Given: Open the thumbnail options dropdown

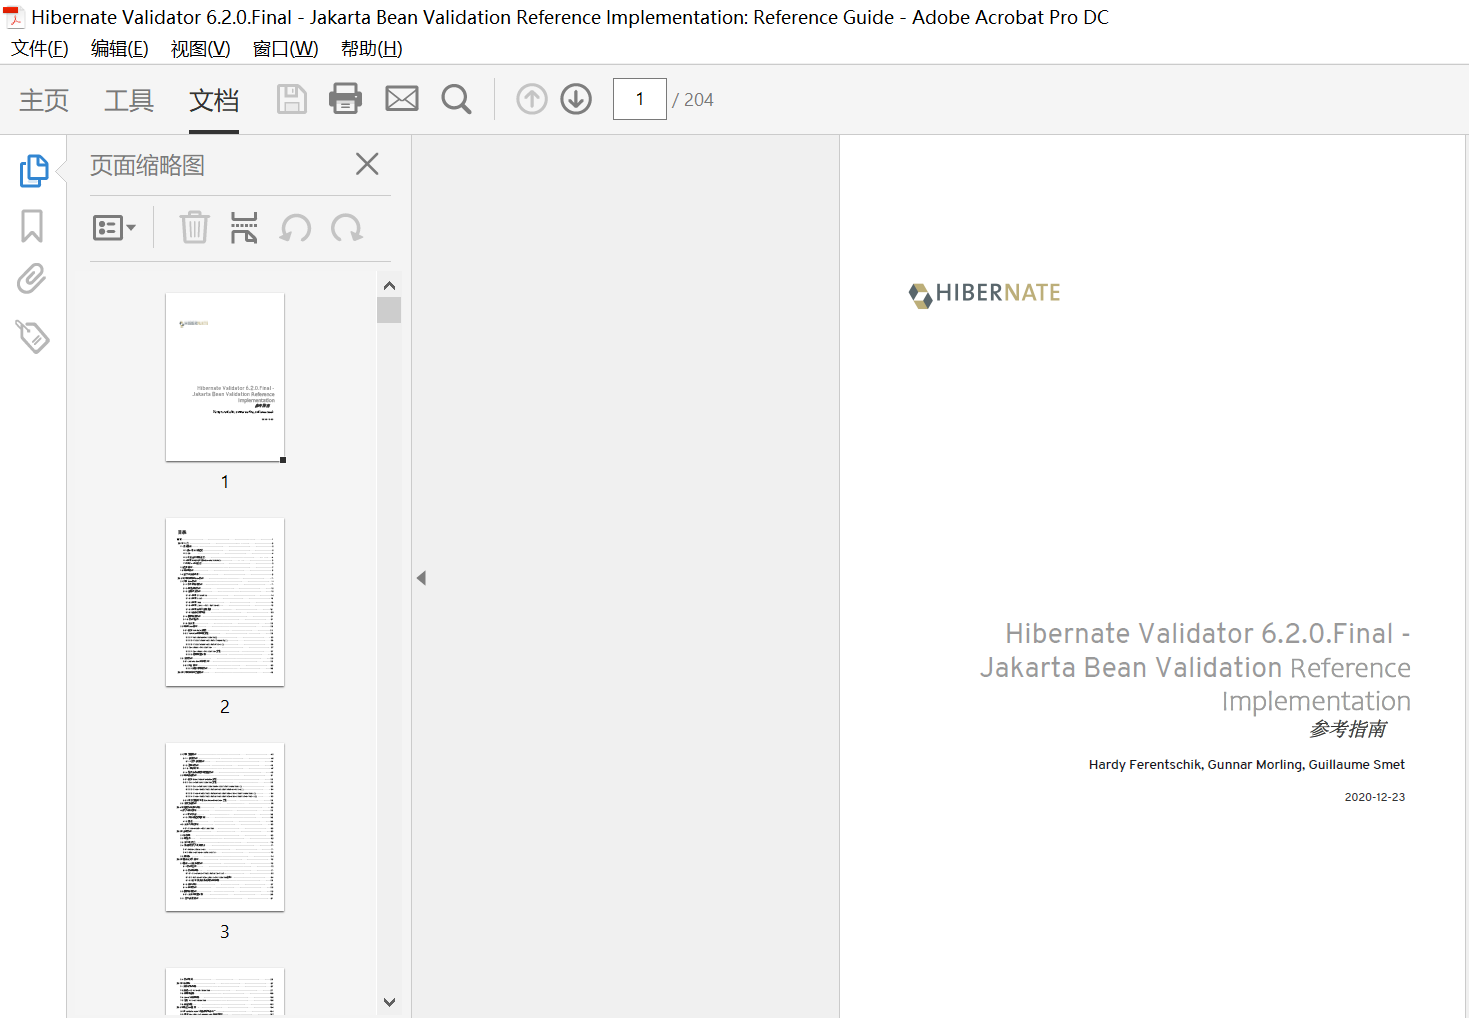Looking at the screenshot, I should [114, 227].
